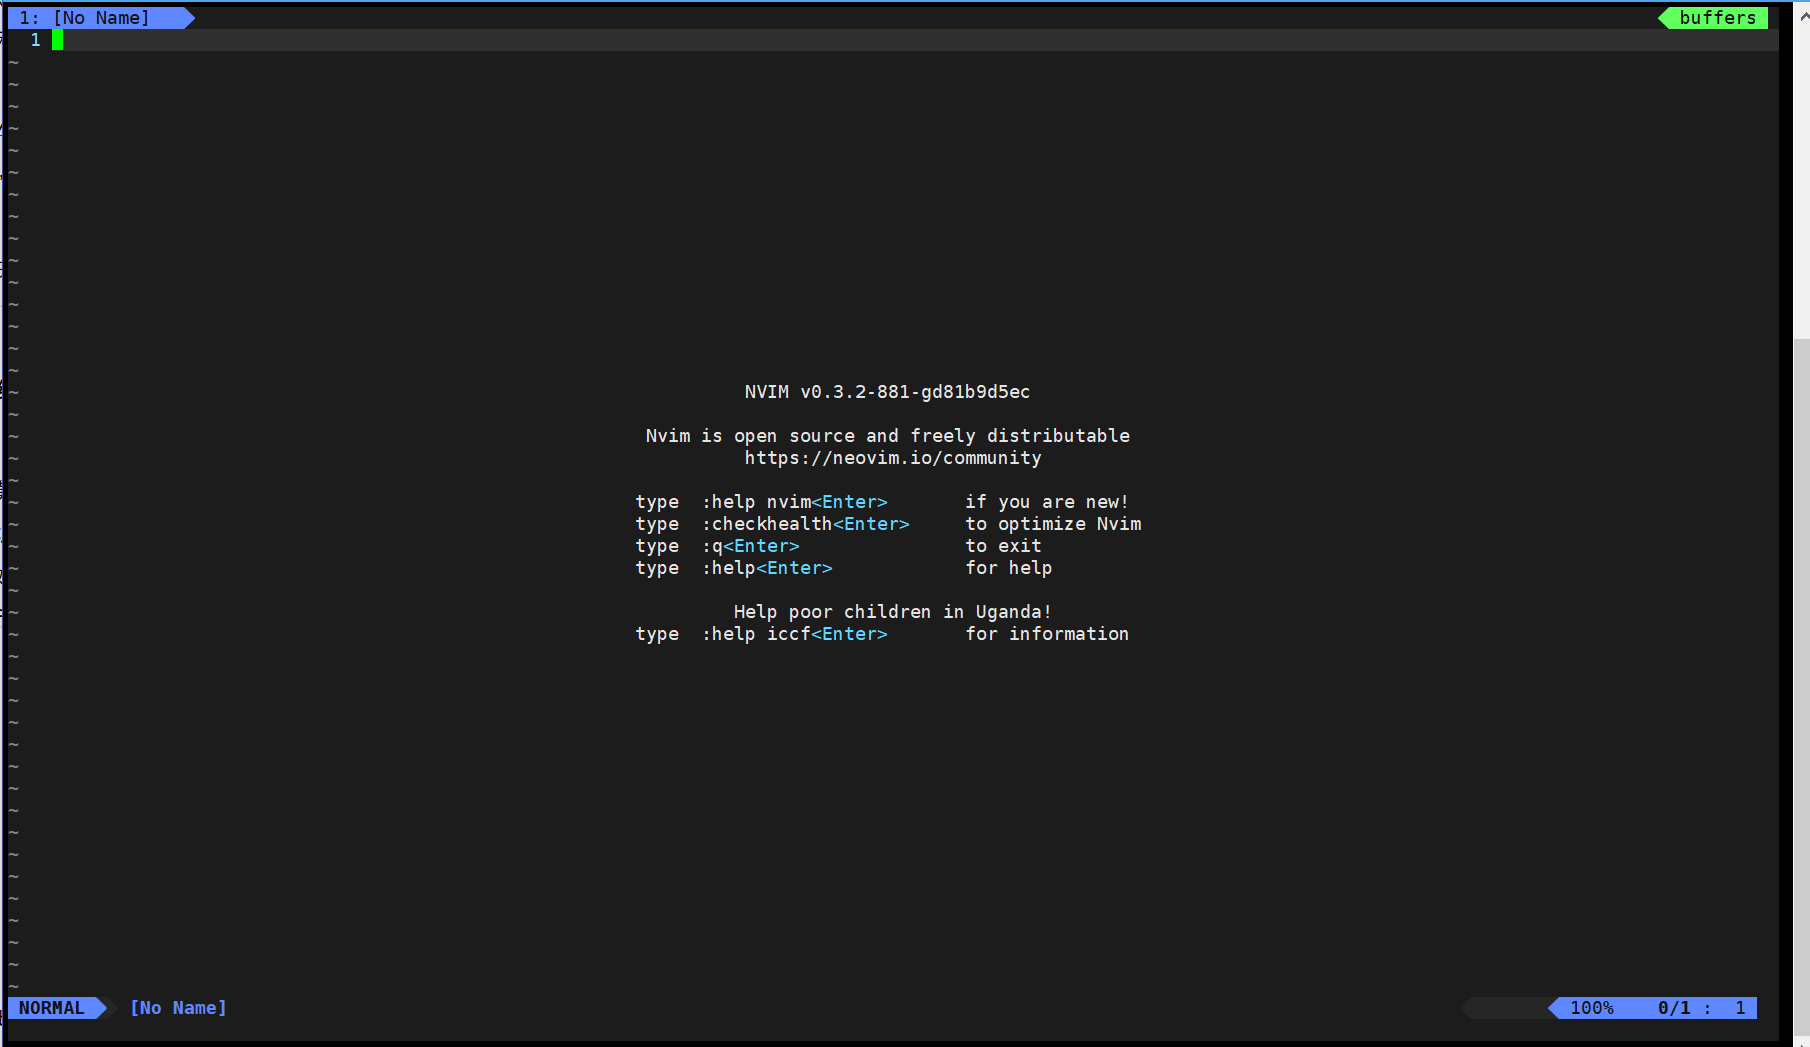This screenshot has width=1810, height=1047.
Task: Click the '100%' position indicator in statusline
Action: pos(1592,1008)
